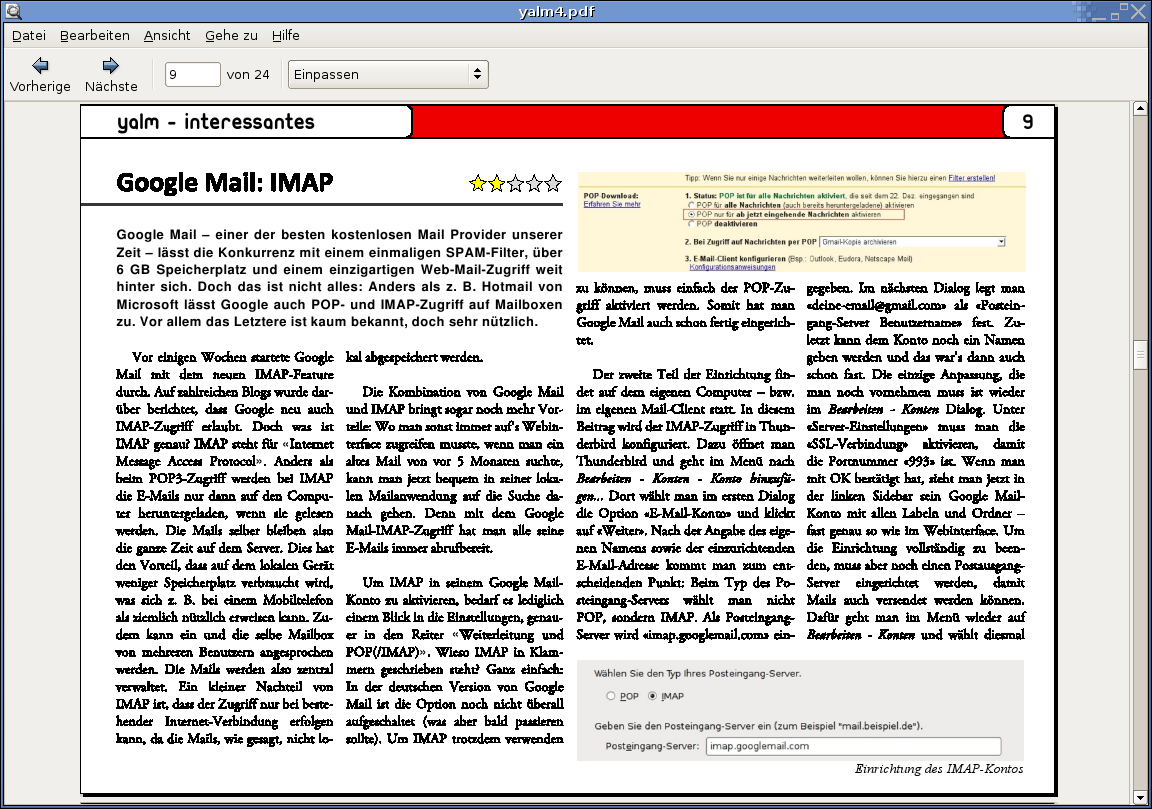Click the vertical scrollbar up arrow
This screenshot has height=809, width=1152.
click(1140, 109)
